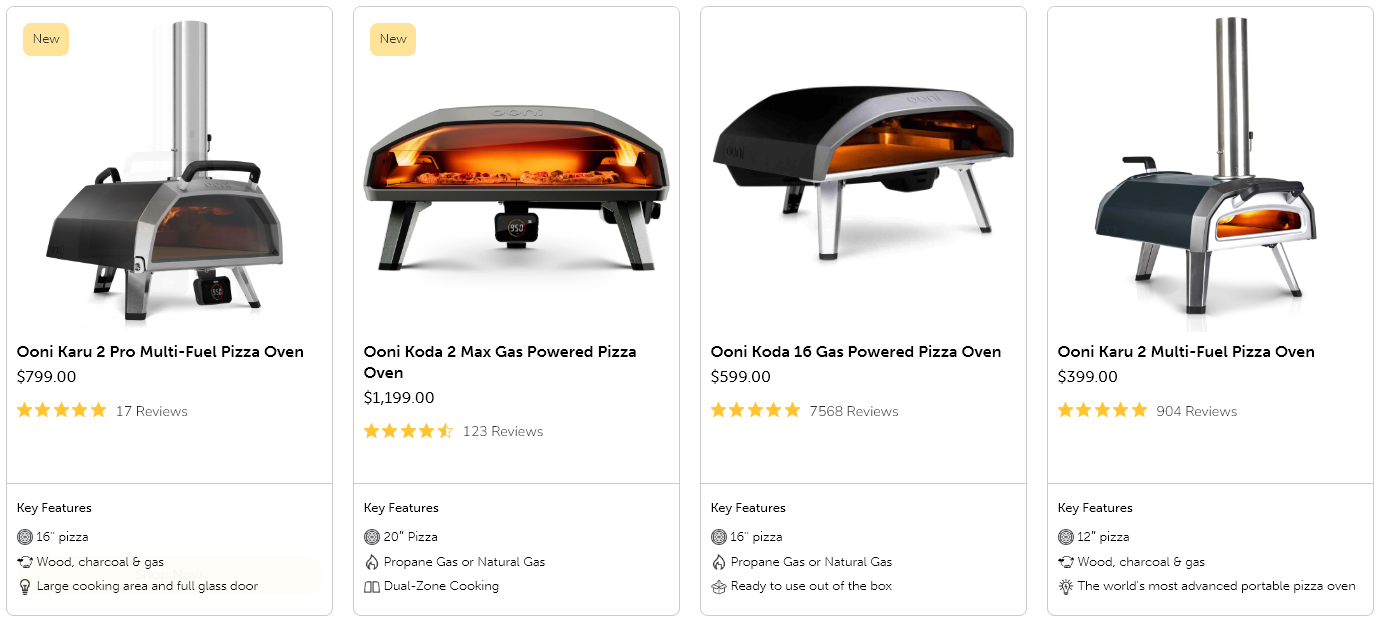The image size is (1380, 622).
Task: Click the box icon beside Ready to use
Action: 719,586
